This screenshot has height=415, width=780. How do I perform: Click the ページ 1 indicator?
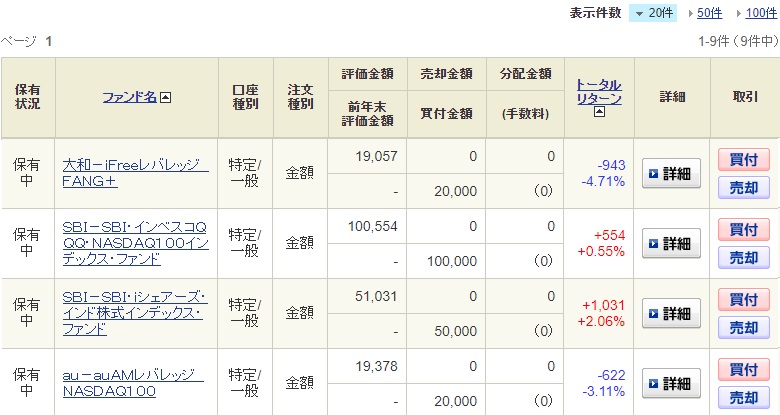pos(26,41)
